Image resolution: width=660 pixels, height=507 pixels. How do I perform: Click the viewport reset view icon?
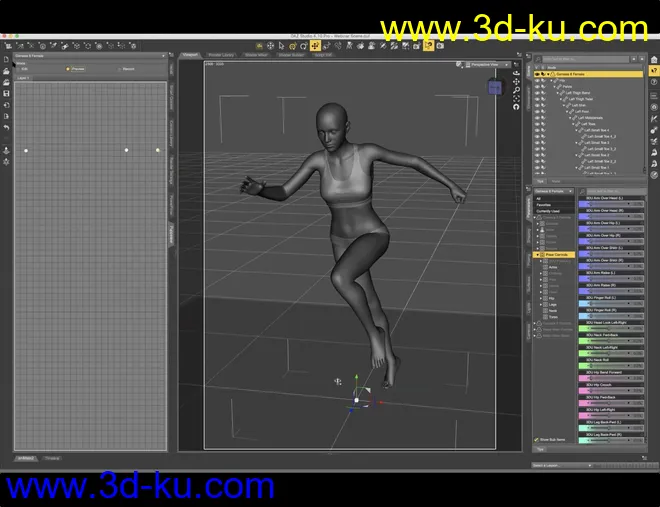click(516, 105)
